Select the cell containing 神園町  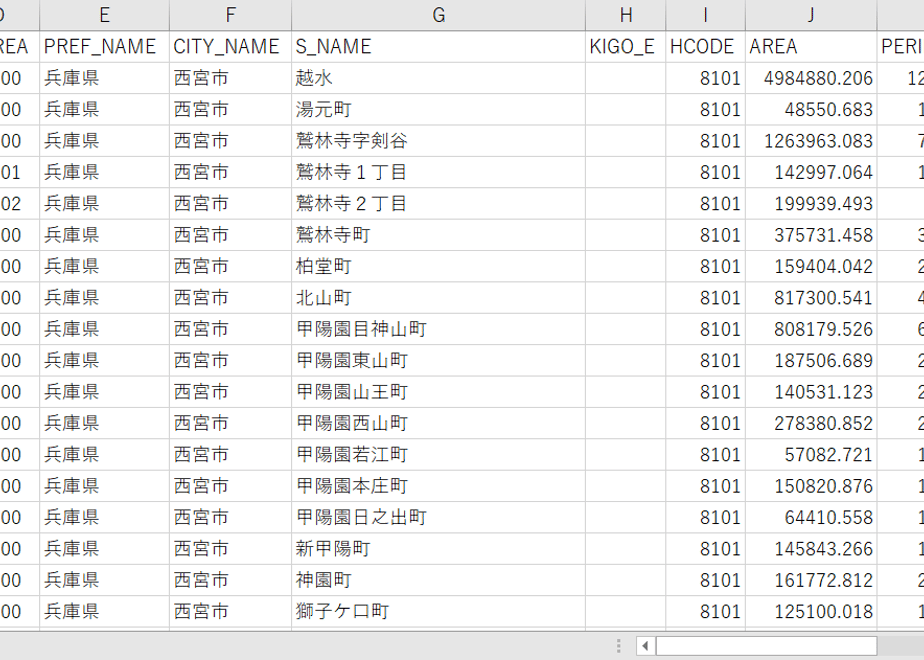[438, 580]
